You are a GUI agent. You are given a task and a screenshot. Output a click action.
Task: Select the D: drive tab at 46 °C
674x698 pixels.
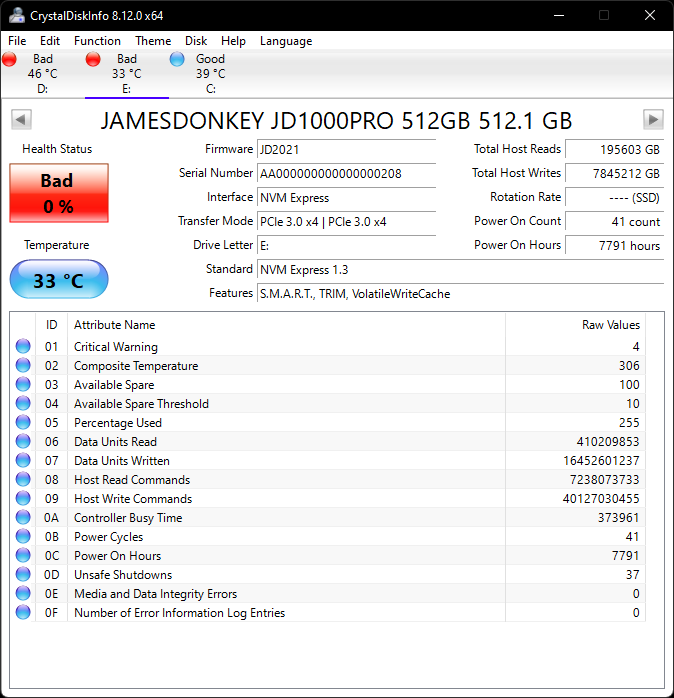42,74
